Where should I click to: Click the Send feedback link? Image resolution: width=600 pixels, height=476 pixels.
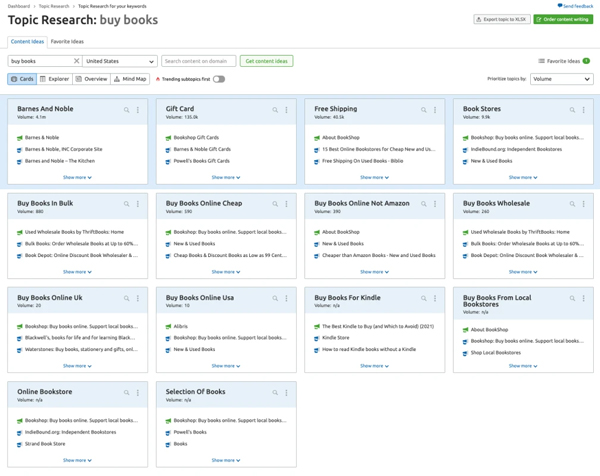click(575, 6)
